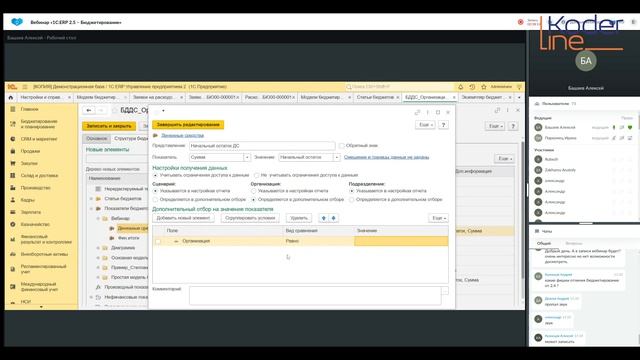Select Не учитывать ограничения доступа radio
Image resolution: width=640 pixels, height=360 pixels.
256,175
